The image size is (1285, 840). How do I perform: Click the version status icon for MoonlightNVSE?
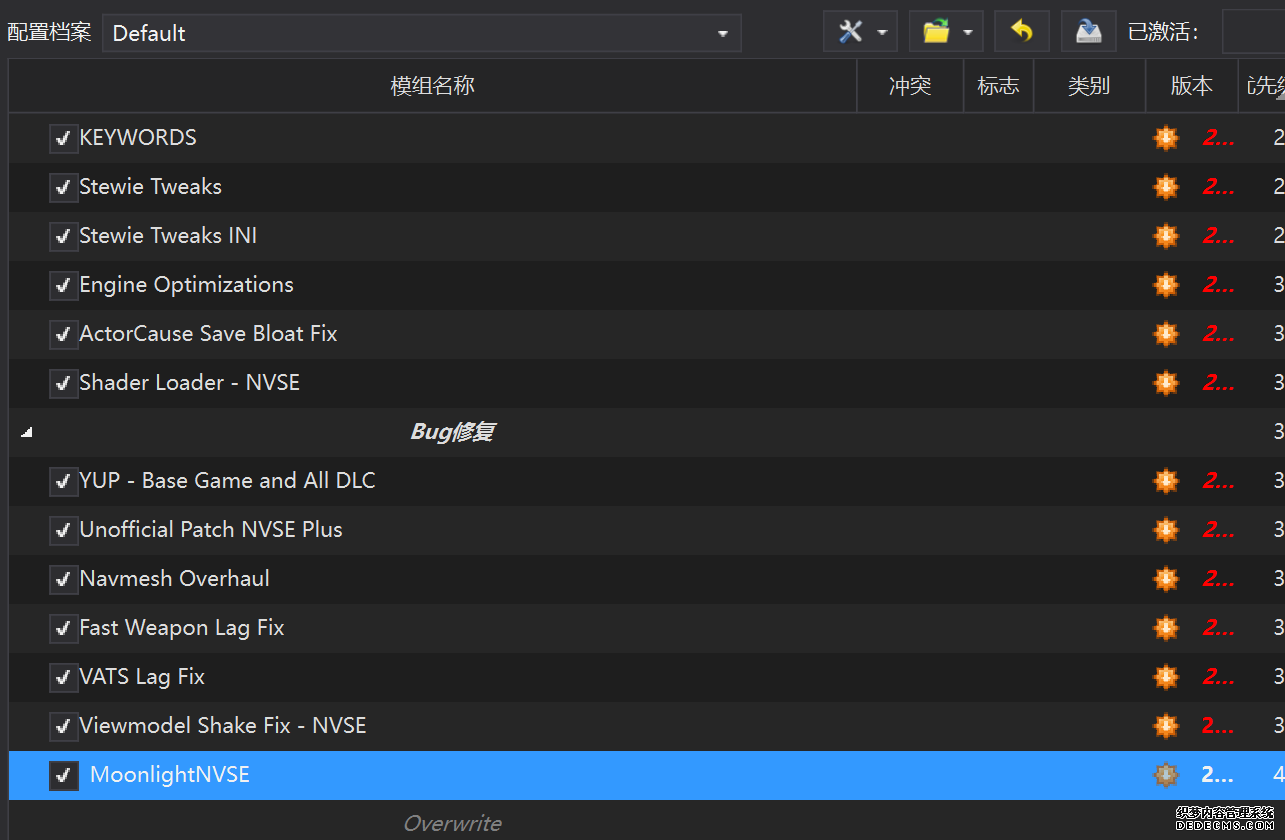(x=1166, y=775)
